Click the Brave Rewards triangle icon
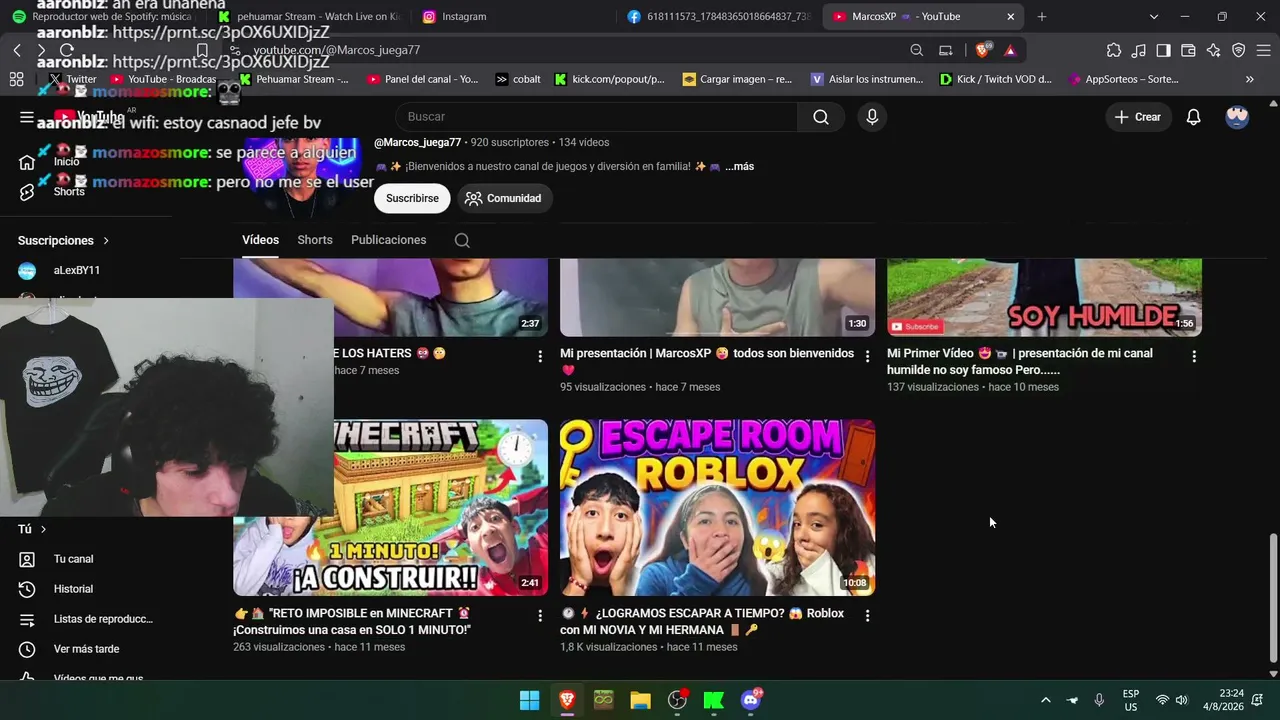The image size is (1280, 720). [x=1010, y=50]
